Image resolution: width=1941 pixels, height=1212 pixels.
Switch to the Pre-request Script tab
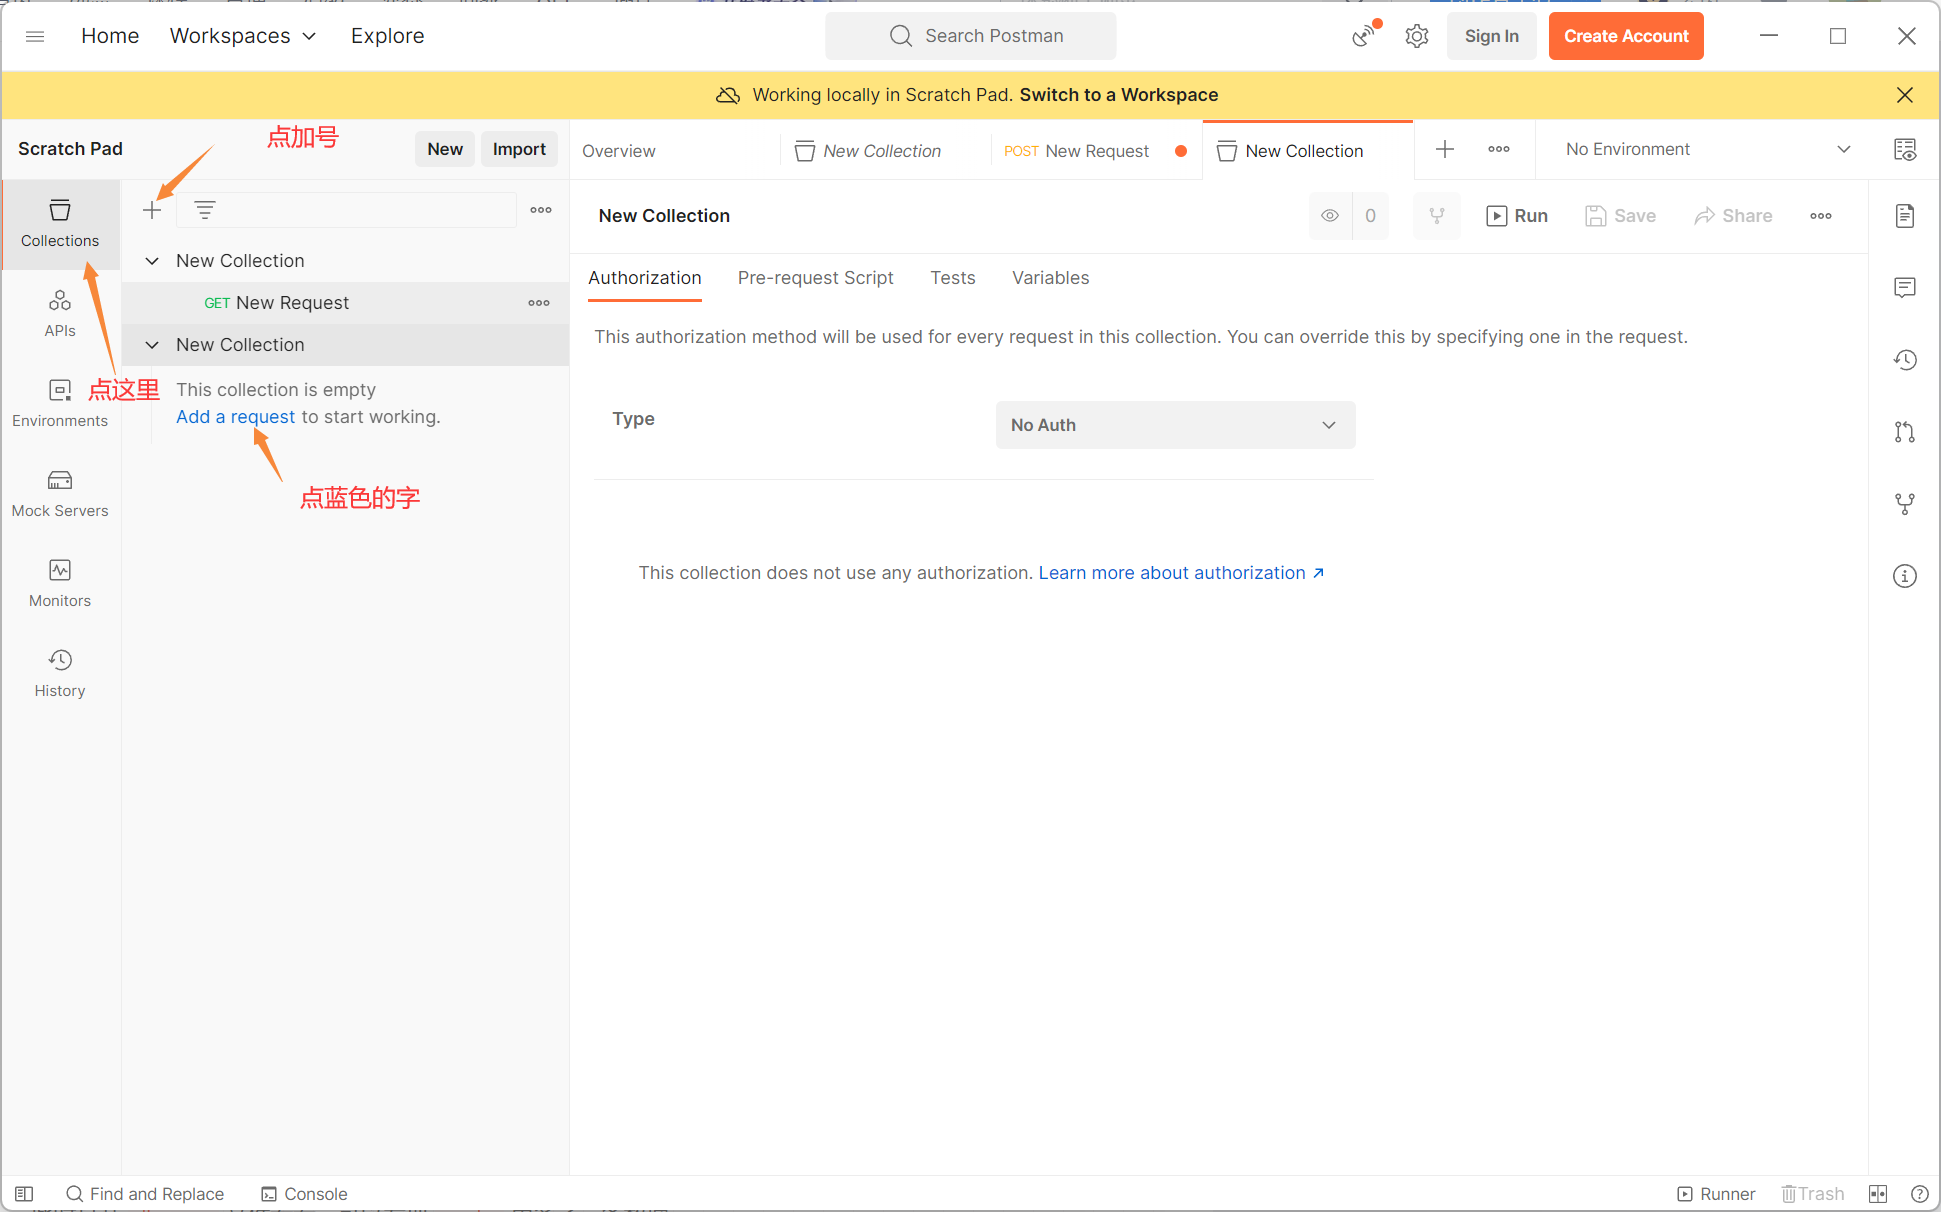(x=815, y=278)
